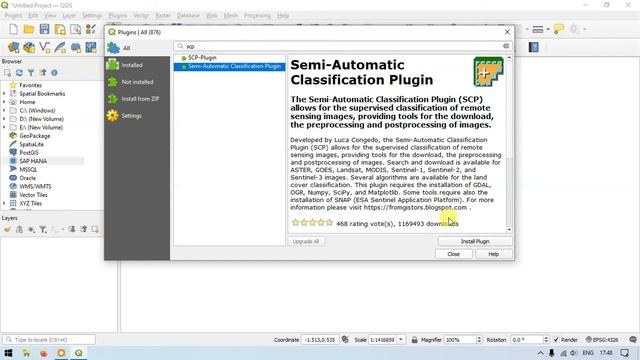Select Semi-Automatic Classification Plugin list entry
The height and width of the screenshot is (360, 640).
point(229,67)
